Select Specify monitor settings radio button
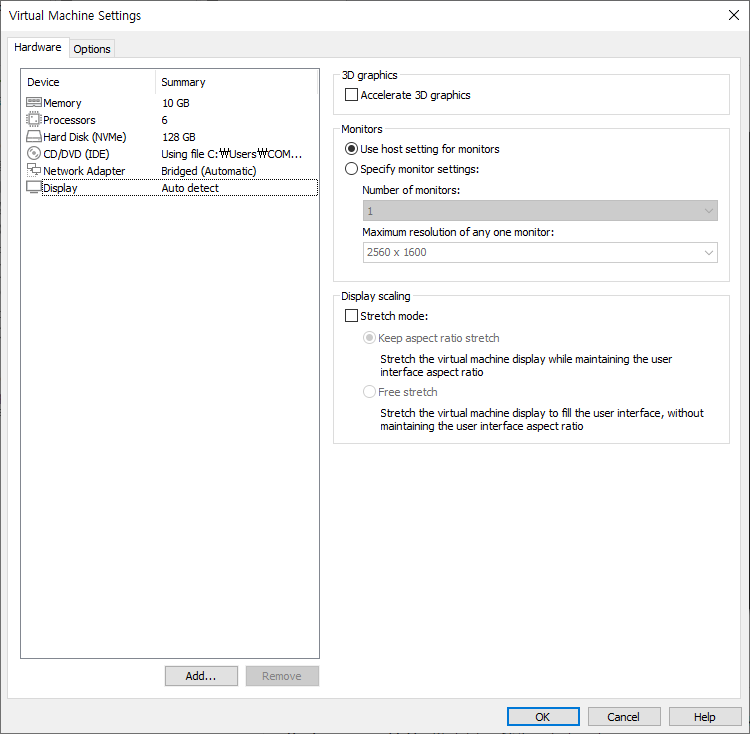The image size is (750, 734). coord(351,169)
